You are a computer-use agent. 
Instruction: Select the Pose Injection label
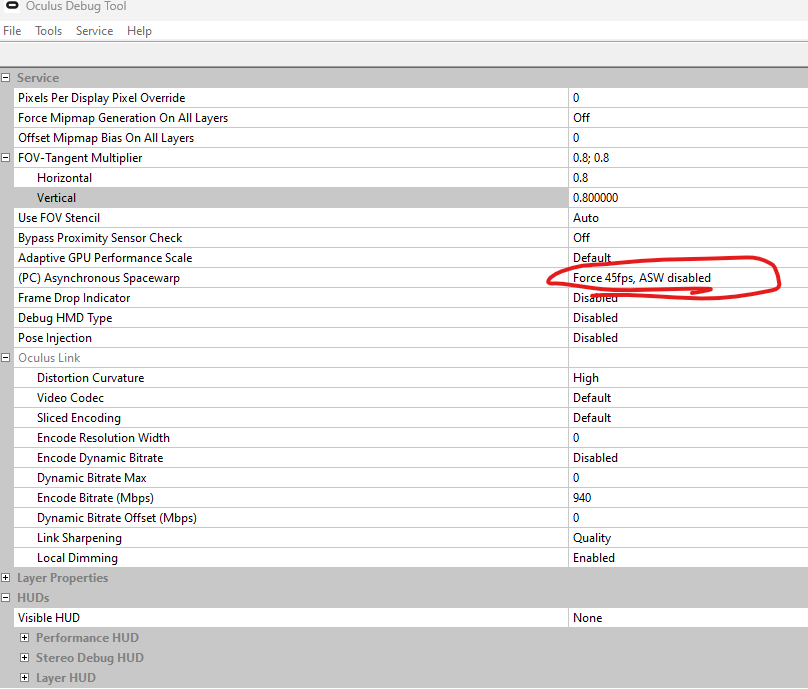pos(55,338)
